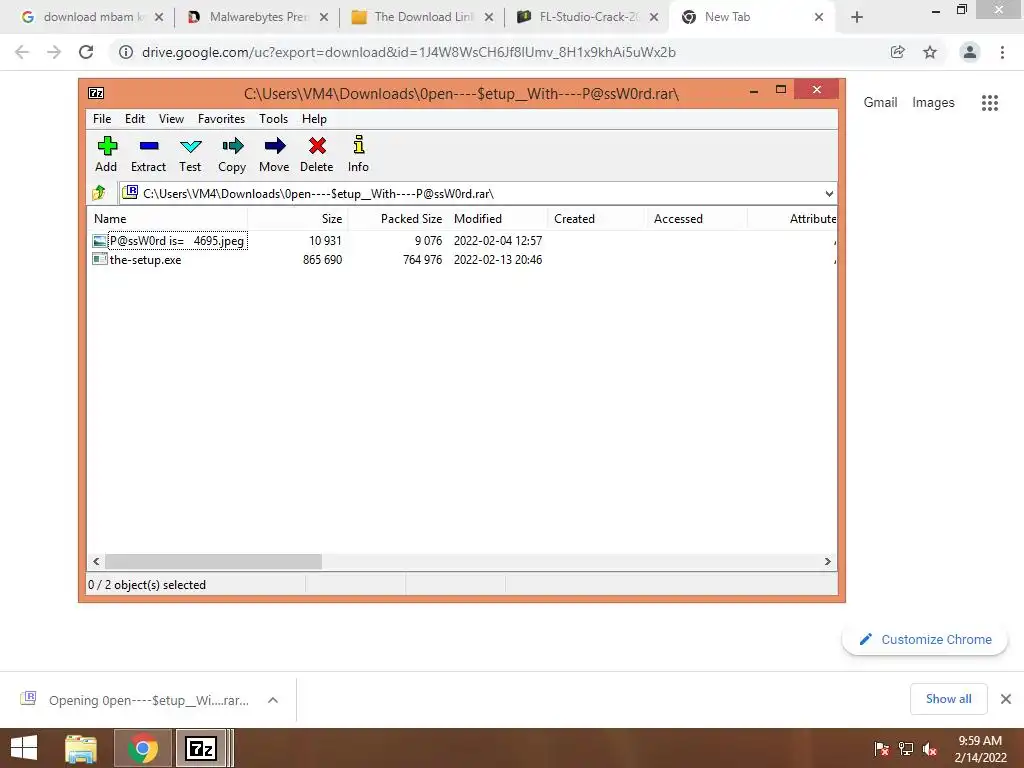This screenshot has height=768, width=1024.
Task: Sort by the Accessed column header
Action: pyautogui.click(x=697, y=219)
